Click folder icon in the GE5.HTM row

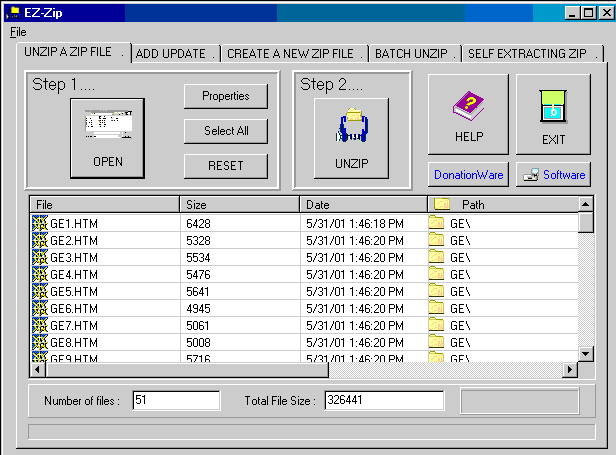pos(436,290)
